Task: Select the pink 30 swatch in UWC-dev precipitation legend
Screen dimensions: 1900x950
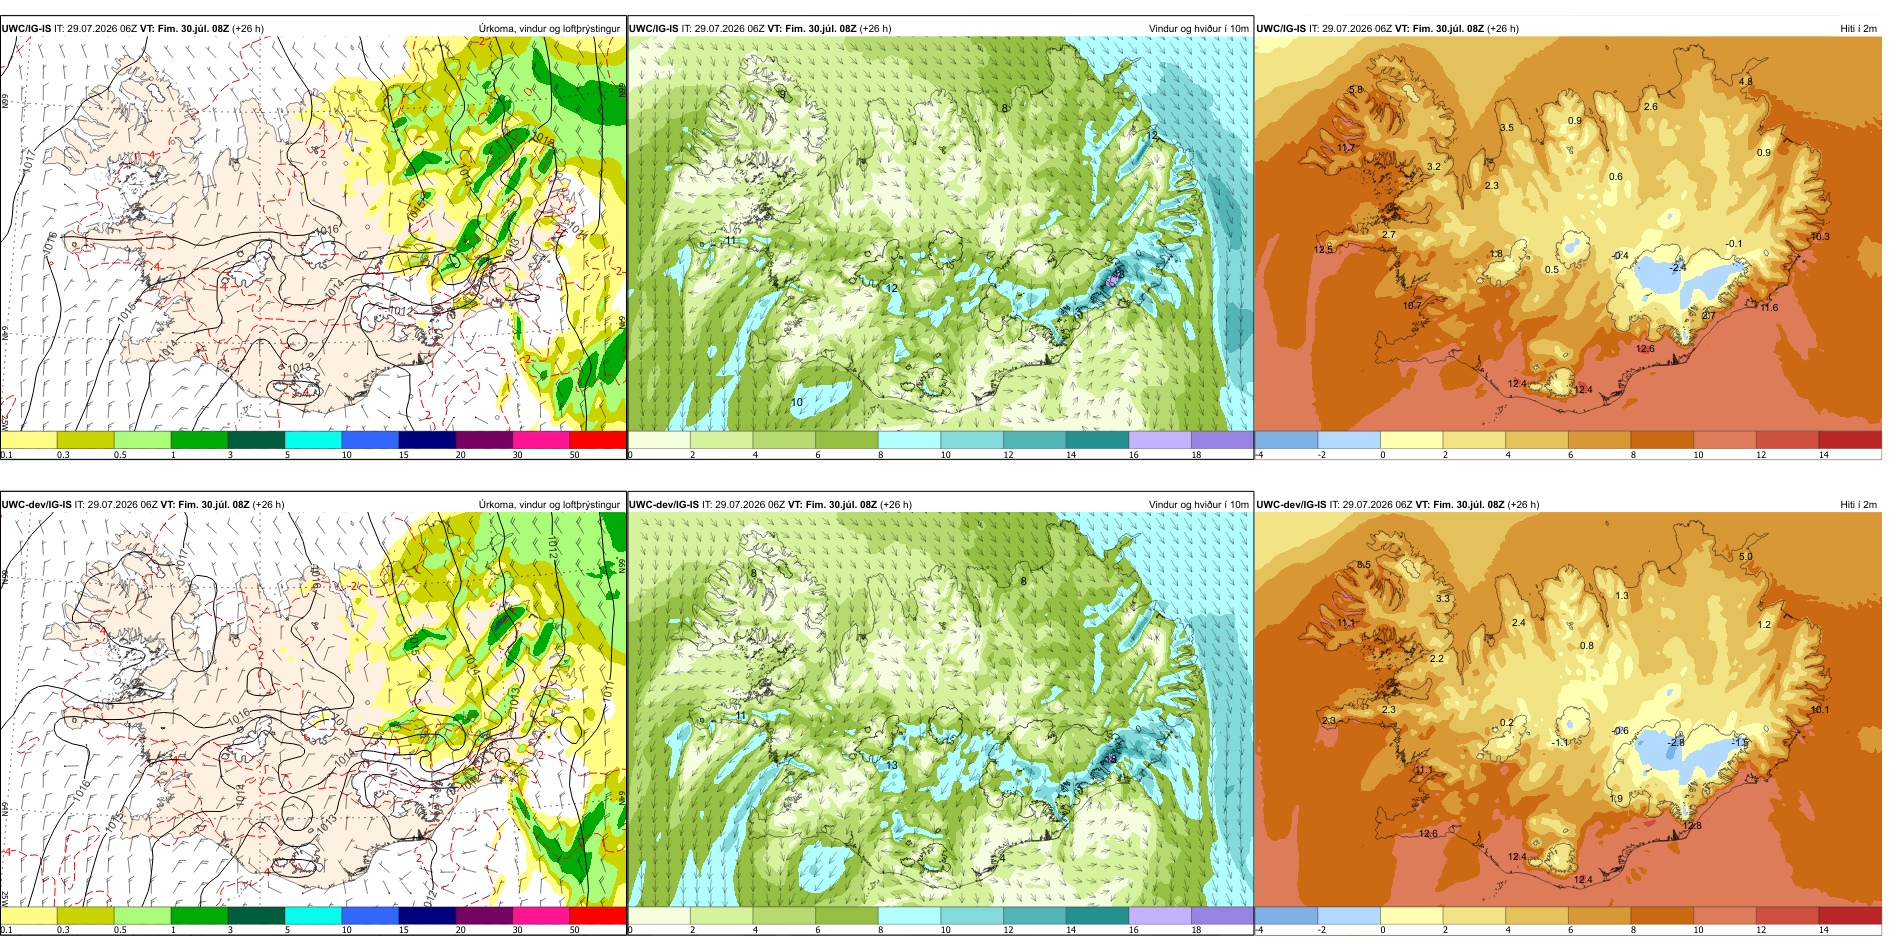Action: 541,915
